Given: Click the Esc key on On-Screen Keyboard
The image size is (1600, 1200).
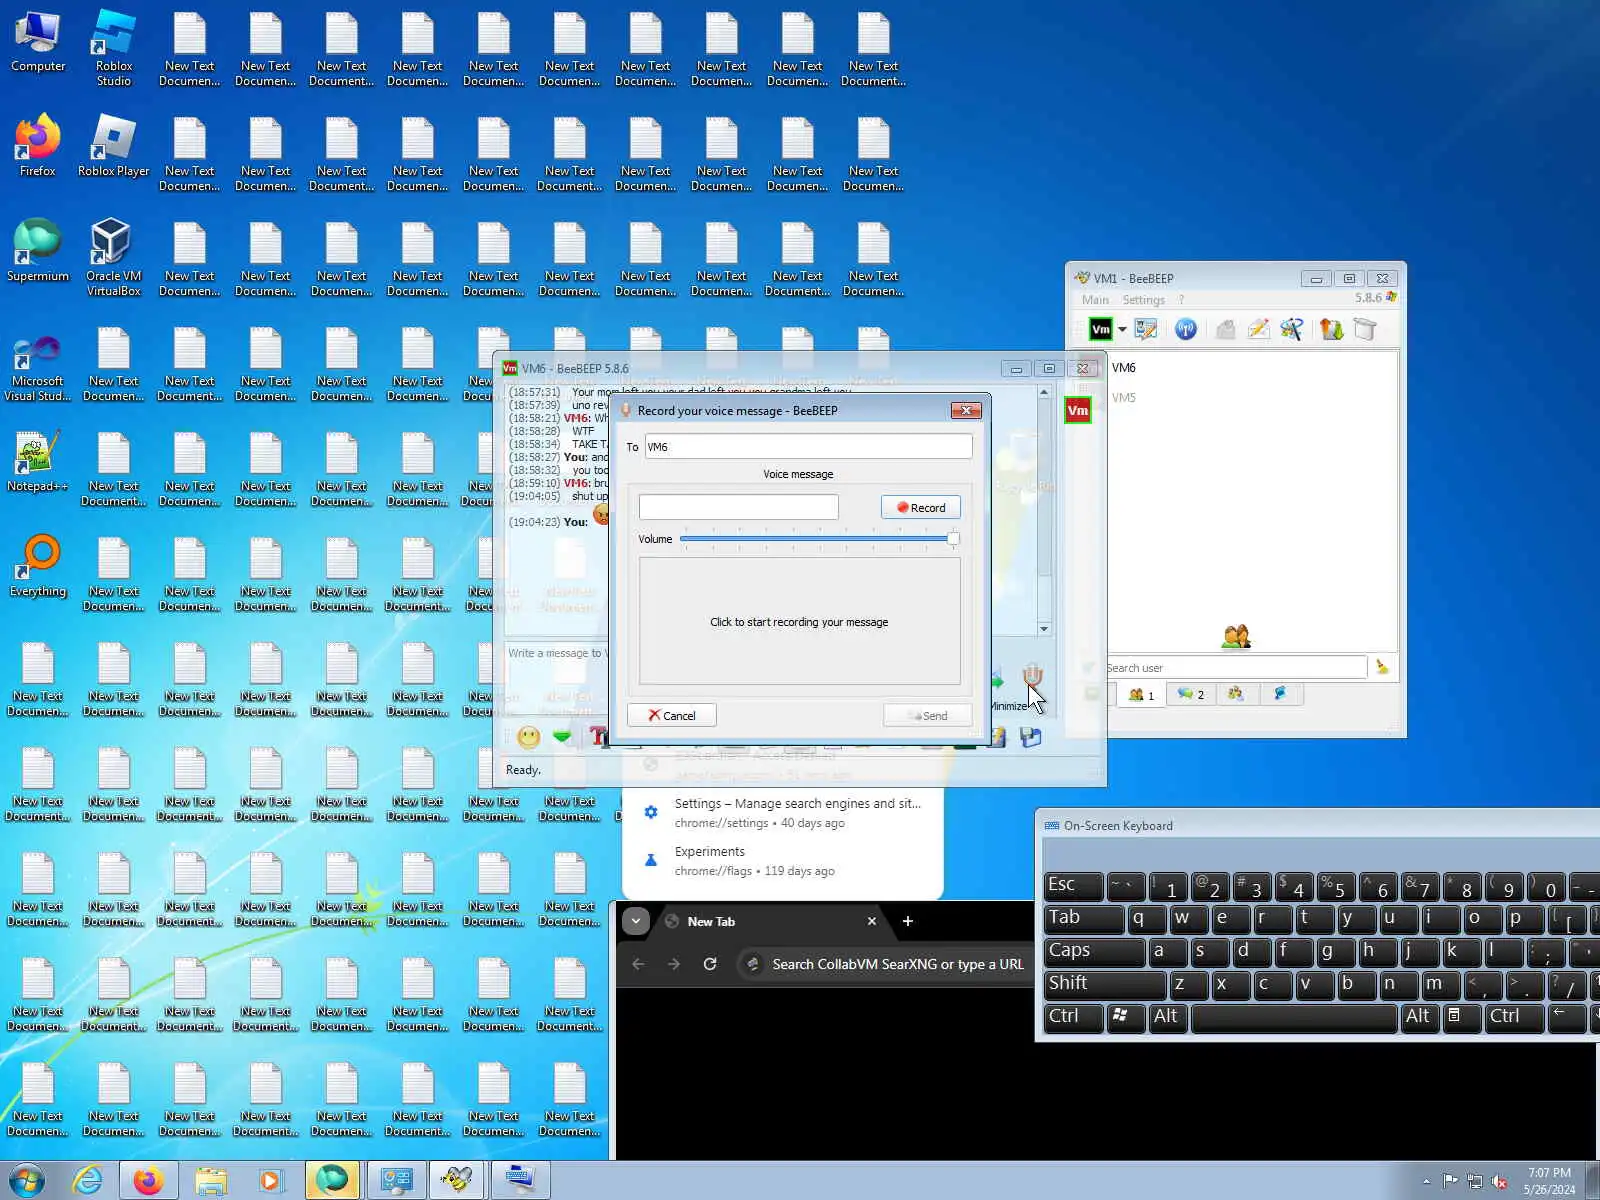Looking at the screenshot, I should (x=1073, y=886).
